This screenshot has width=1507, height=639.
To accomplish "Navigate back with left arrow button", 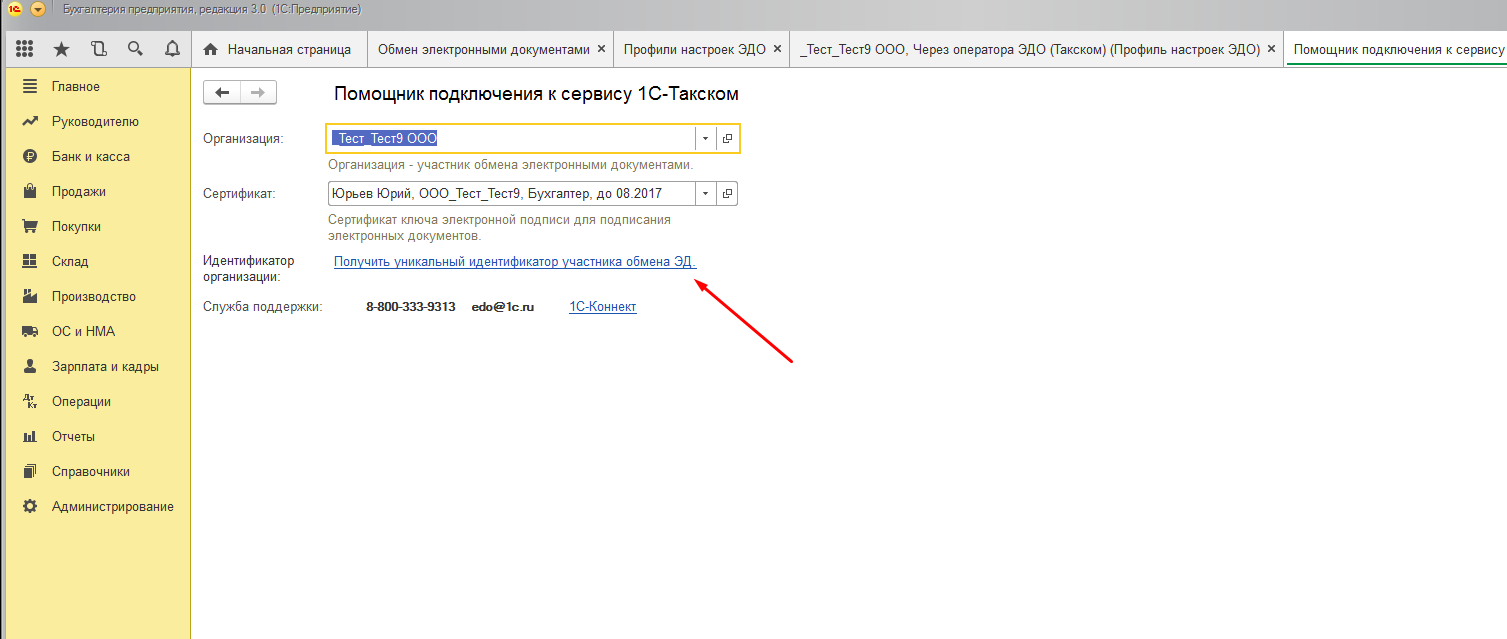I will click(222, 93).
